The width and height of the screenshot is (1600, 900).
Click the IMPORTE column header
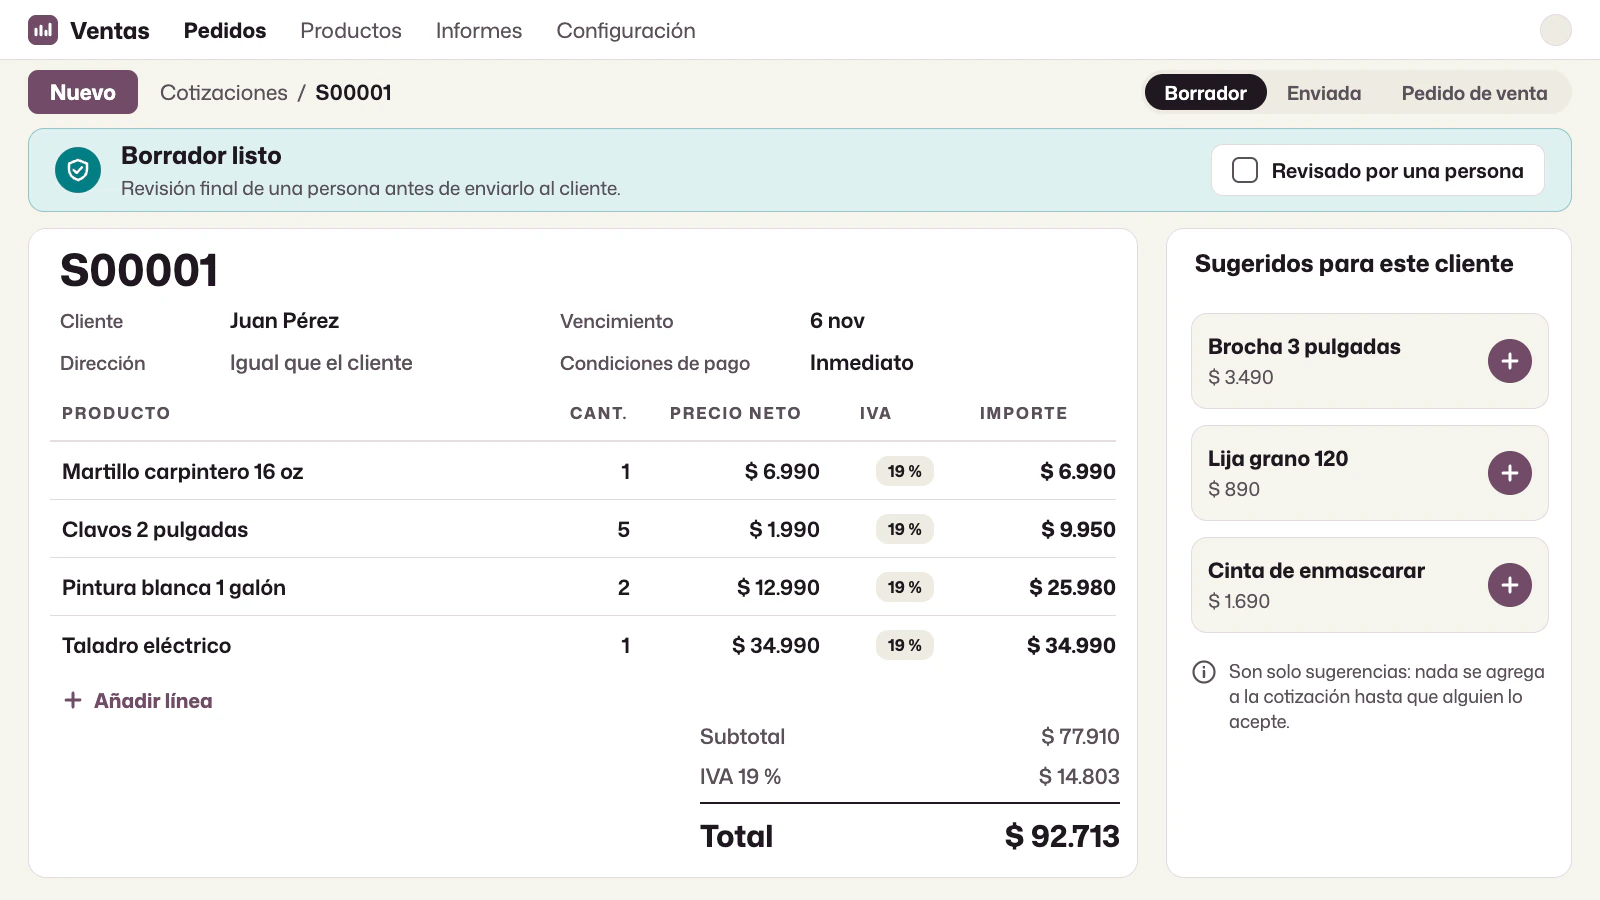1023,413
